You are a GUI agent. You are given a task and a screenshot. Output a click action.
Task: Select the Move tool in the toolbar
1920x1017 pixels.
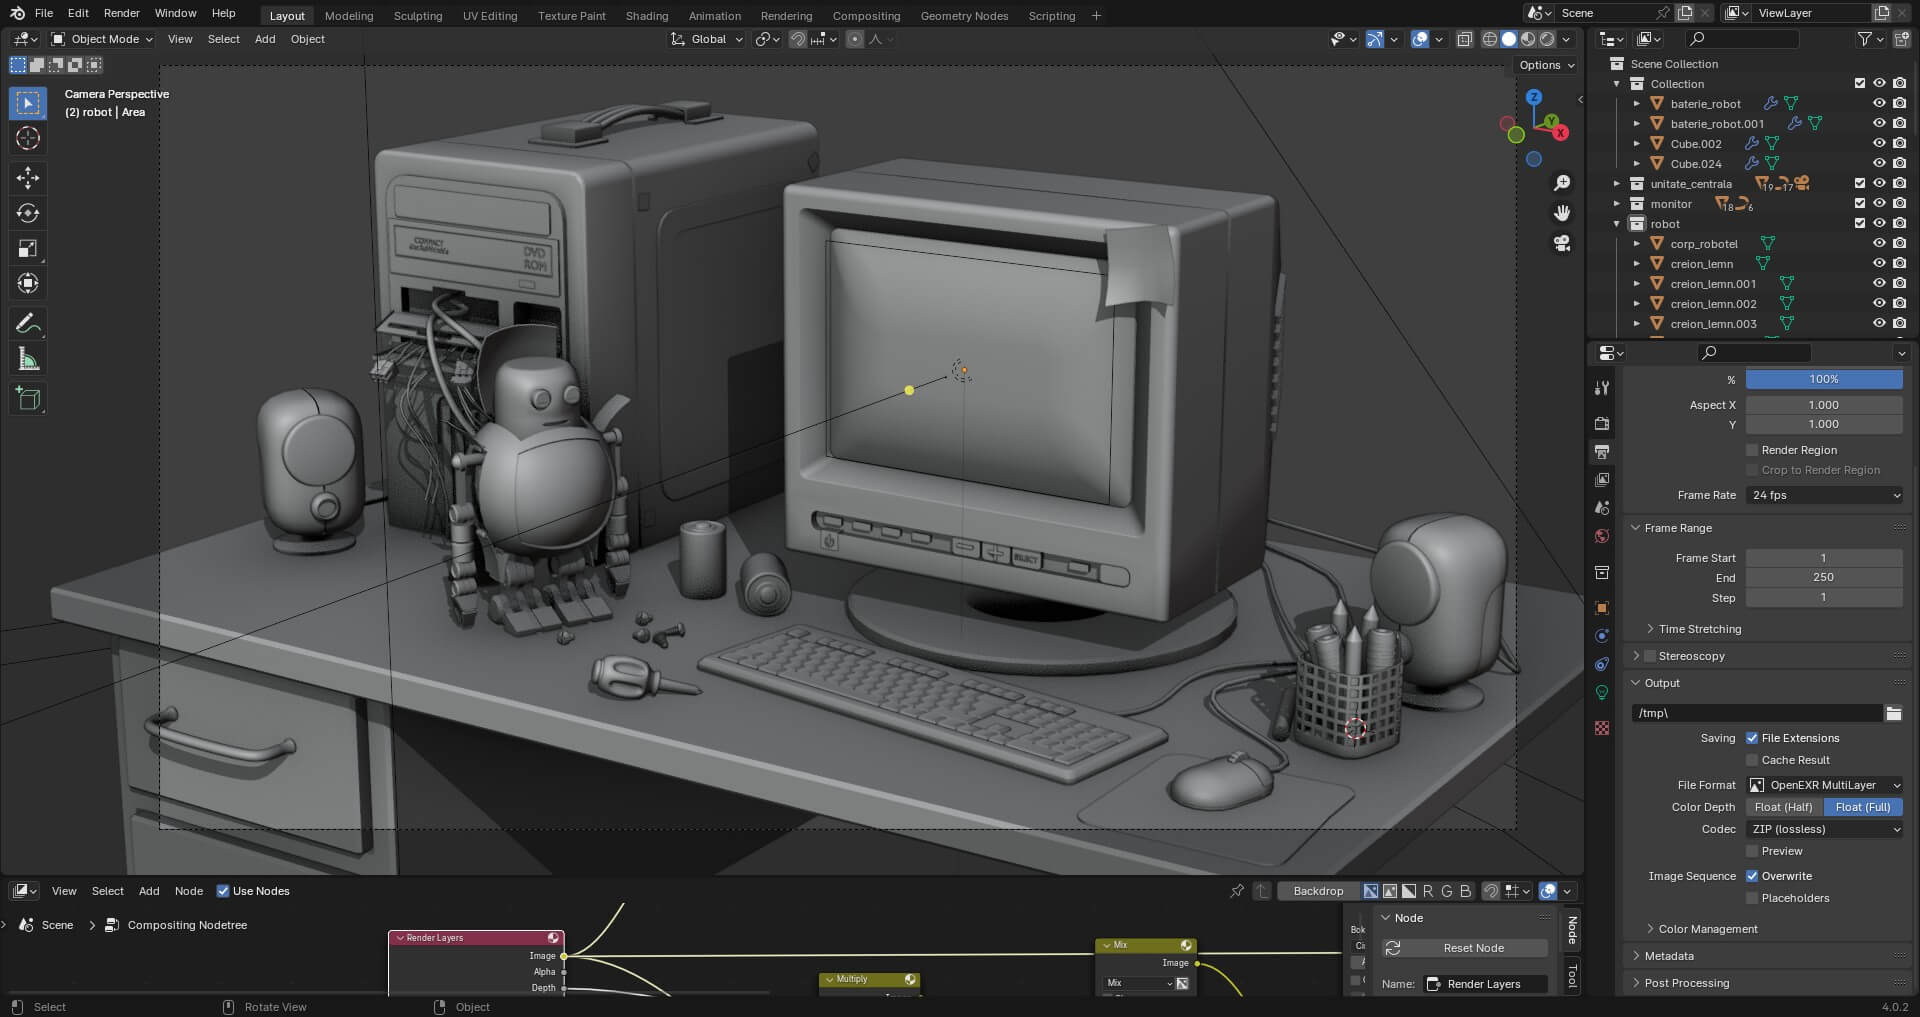pos(28,178)
